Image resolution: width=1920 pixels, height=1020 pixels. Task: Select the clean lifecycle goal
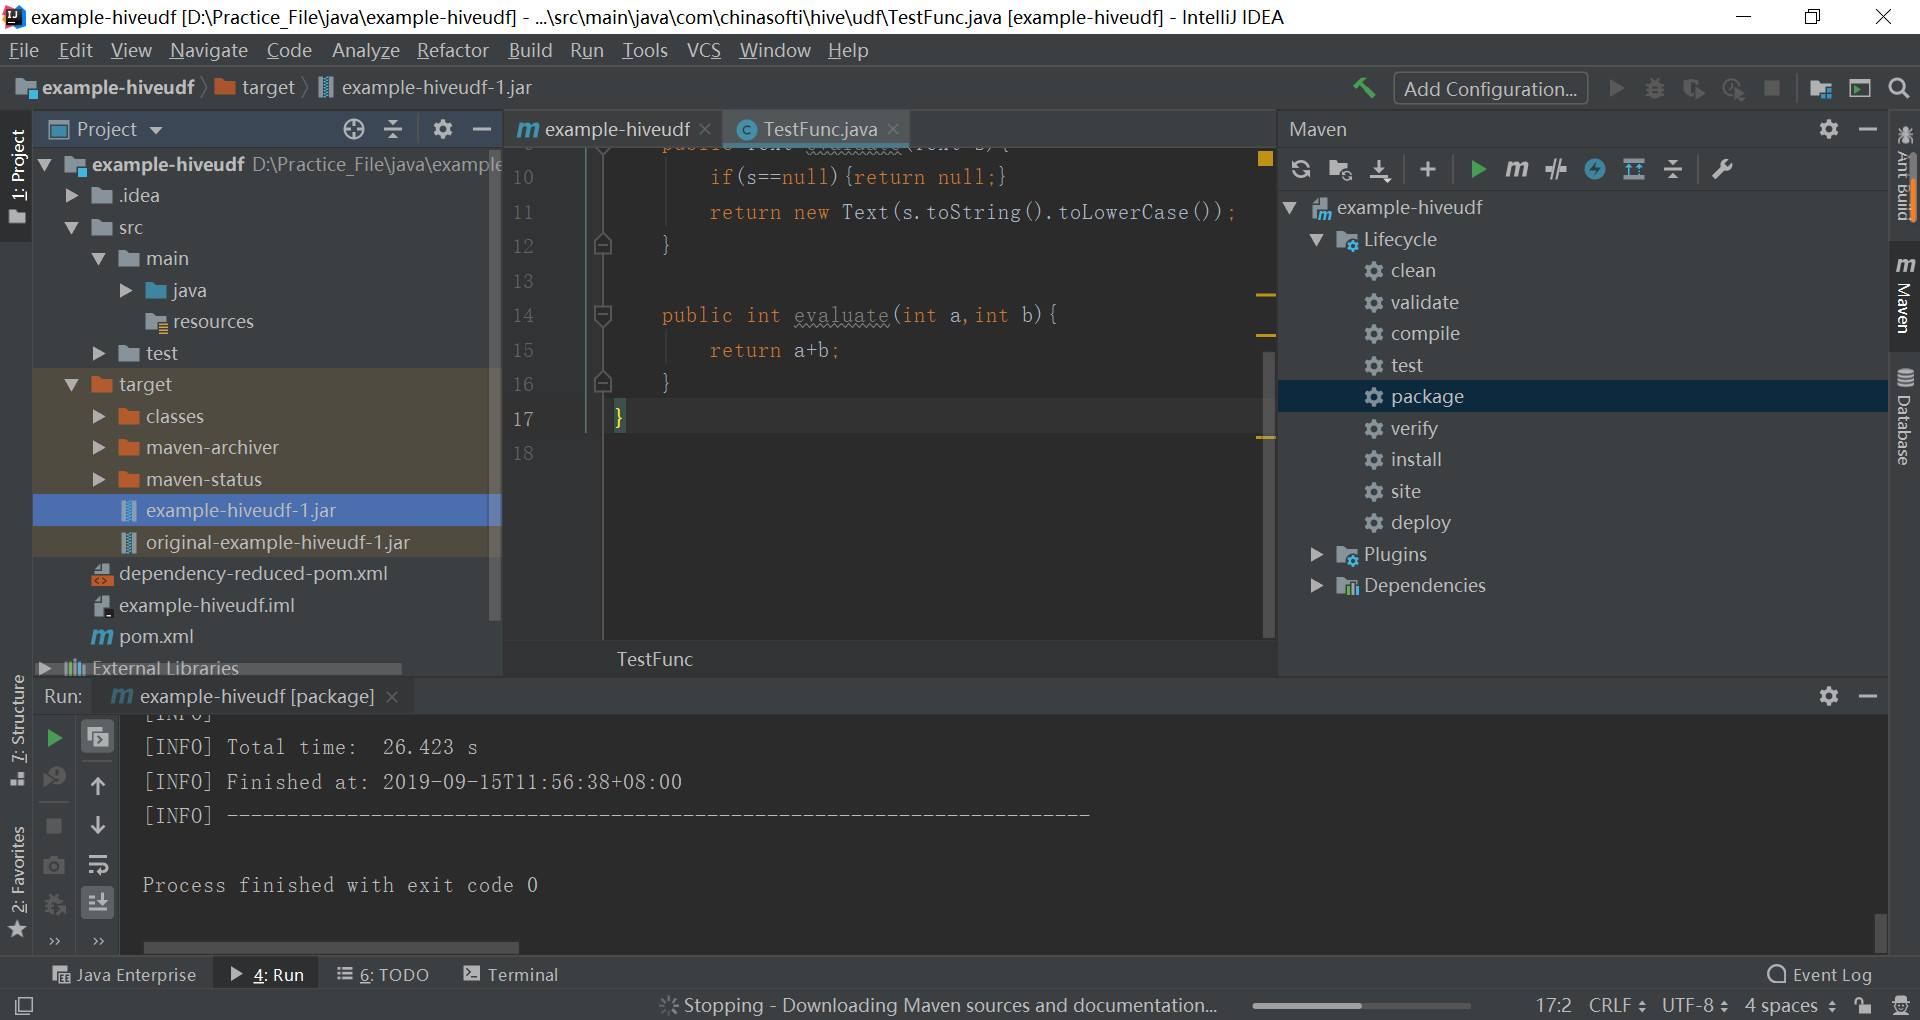click(x=1412, y=271)
